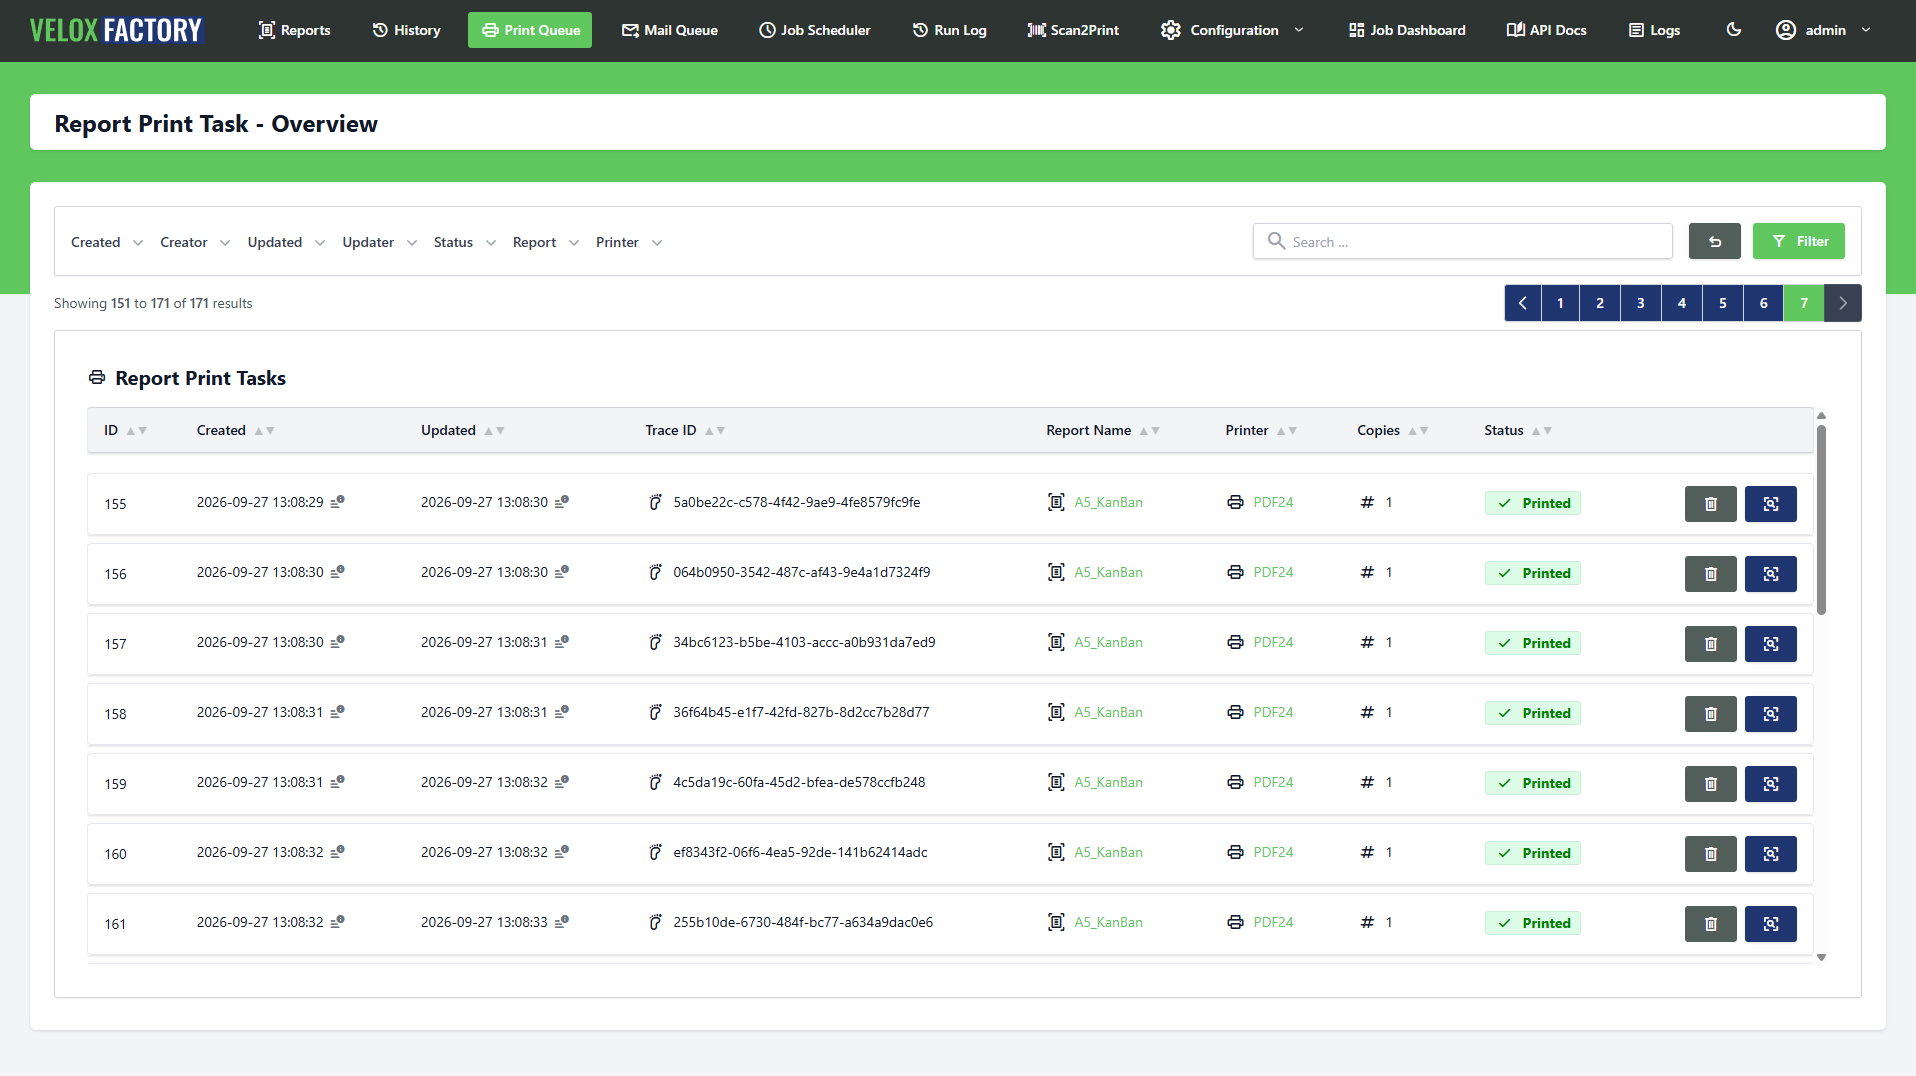Screen dimensions: 1916x1076
Task: Go to History page
Action: coord(406,30)
